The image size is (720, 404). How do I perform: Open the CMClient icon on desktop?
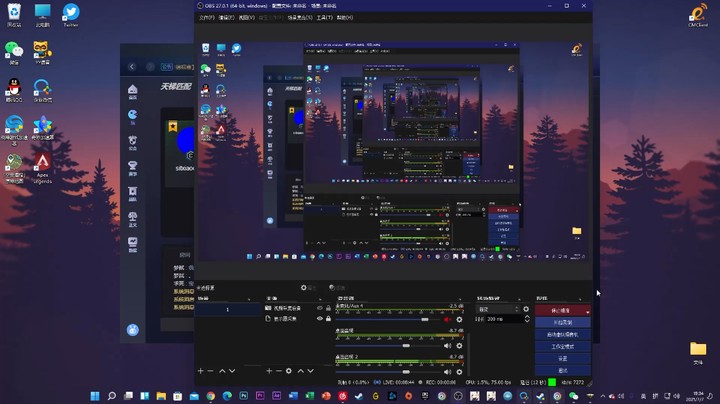point(698,16)
